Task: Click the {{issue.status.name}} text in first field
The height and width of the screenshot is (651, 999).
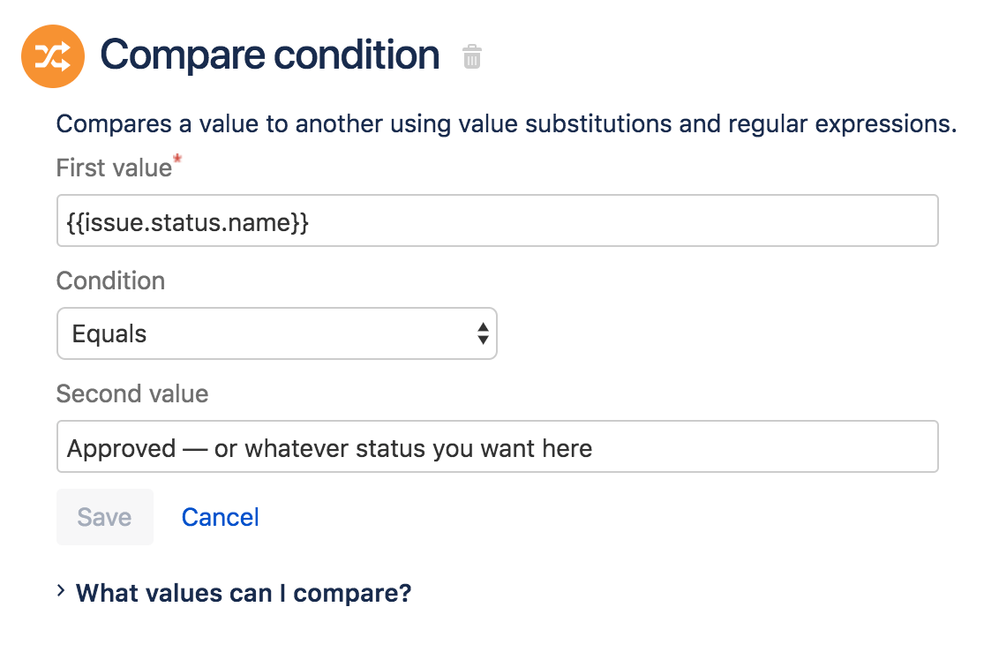Action: pyautogui.click(x=187, y=221)
